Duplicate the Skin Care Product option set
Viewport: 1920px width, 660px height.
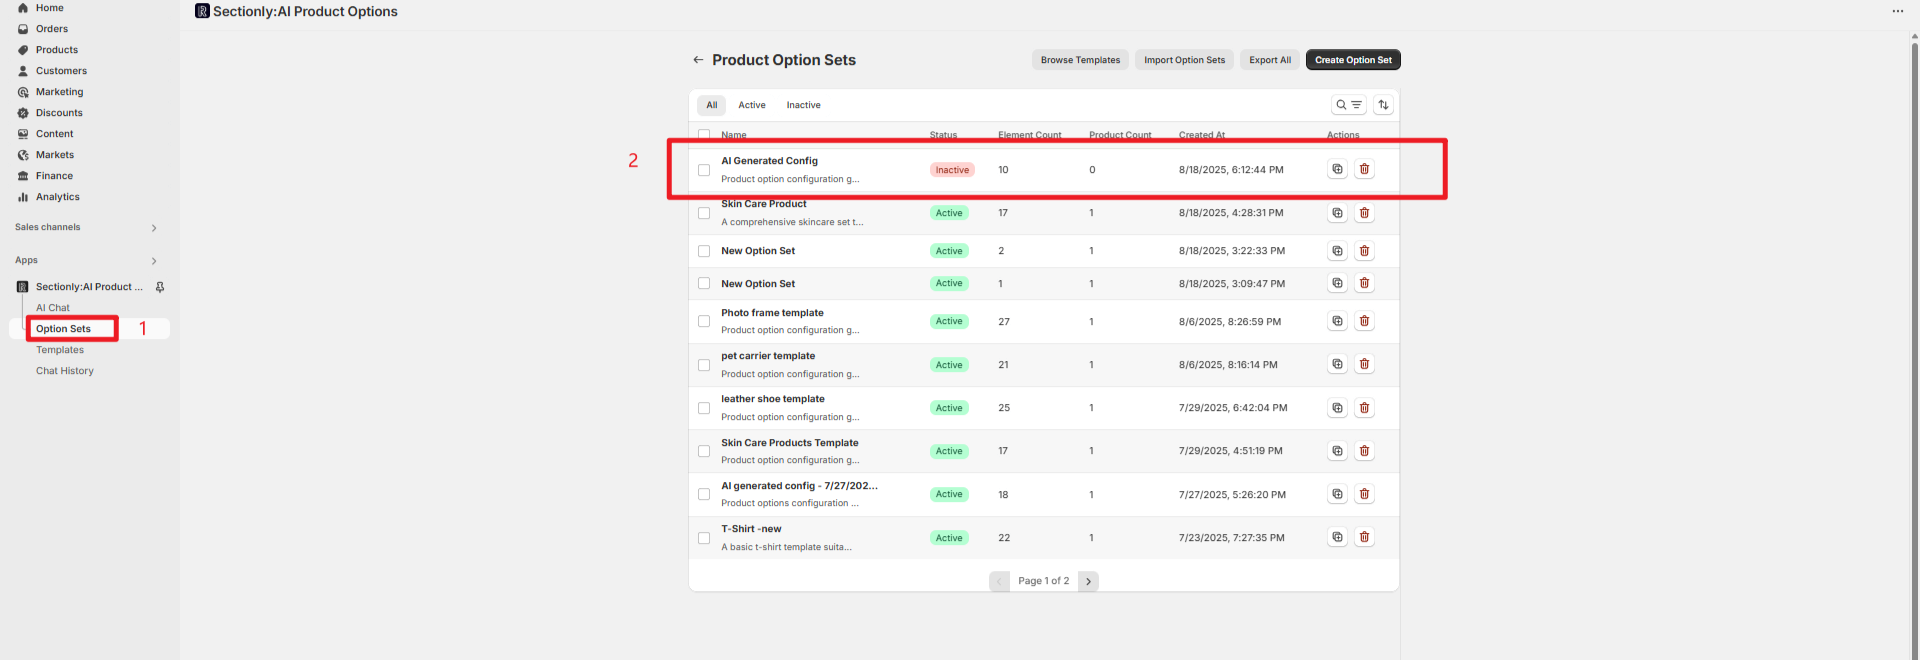click(1337, 213)
